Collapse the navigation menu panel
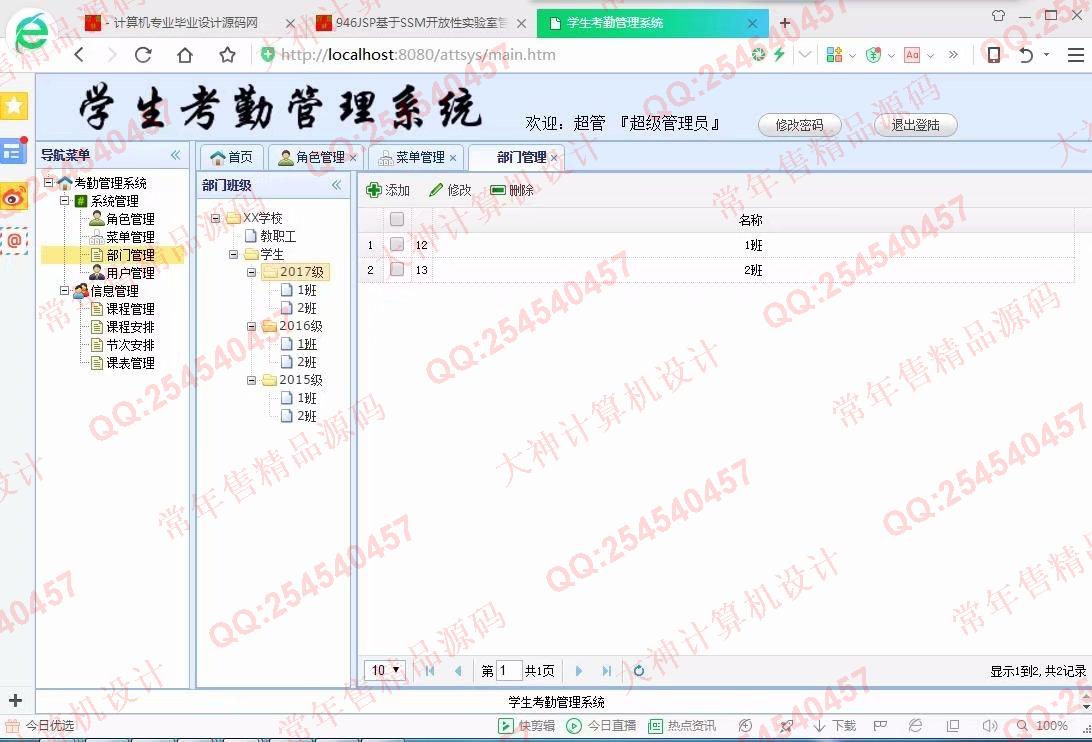The height and width of the screenshot is (742, 1092). tap(175, 155)
